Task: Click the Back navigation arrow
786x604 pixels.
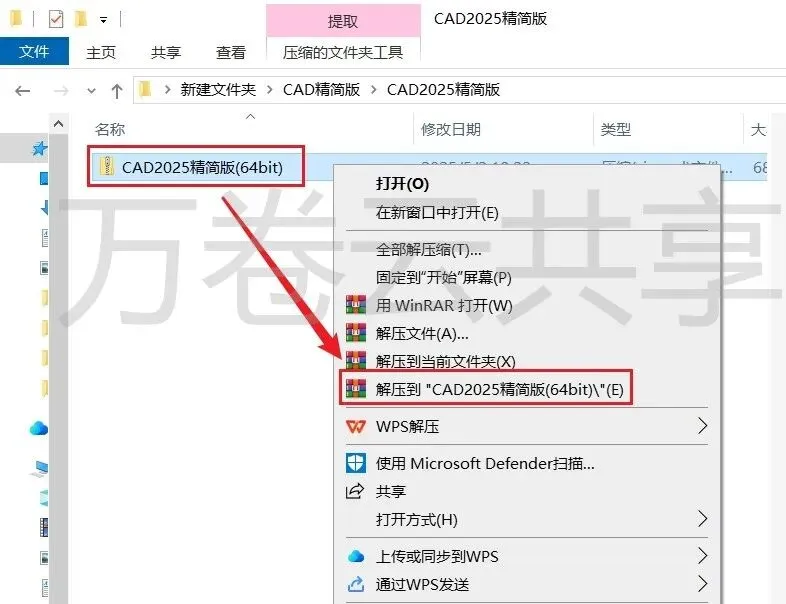Action: (x=23, y=91)
